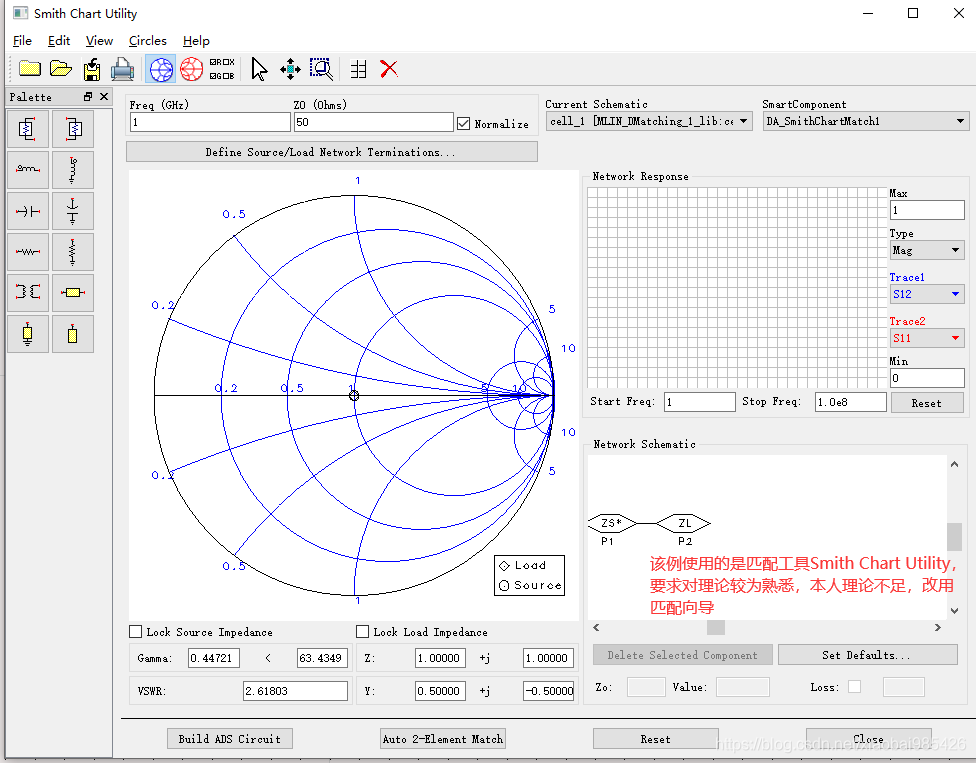Toggle the blue impedance Smith chart icon
The width and height of the screenshot is (976, 763).
(161, 69)
